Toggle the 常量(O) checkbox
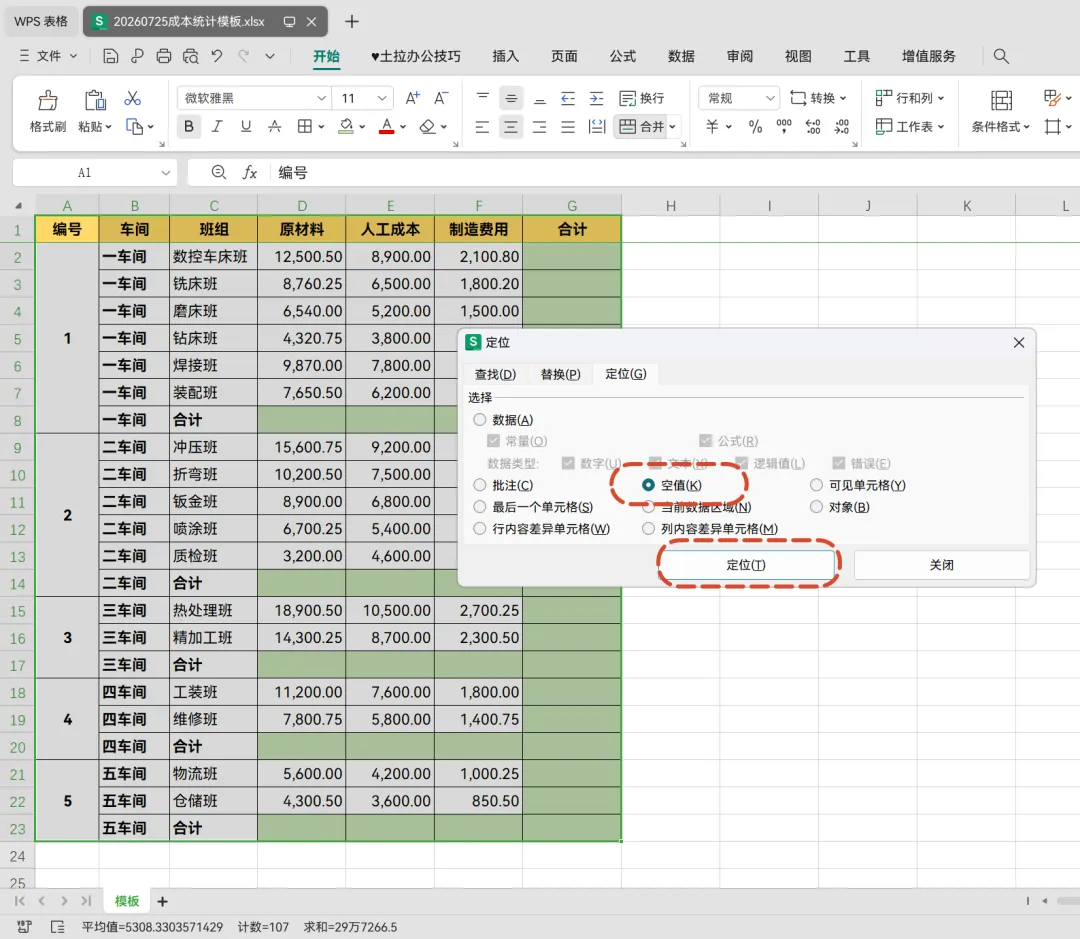 (493, 441)
